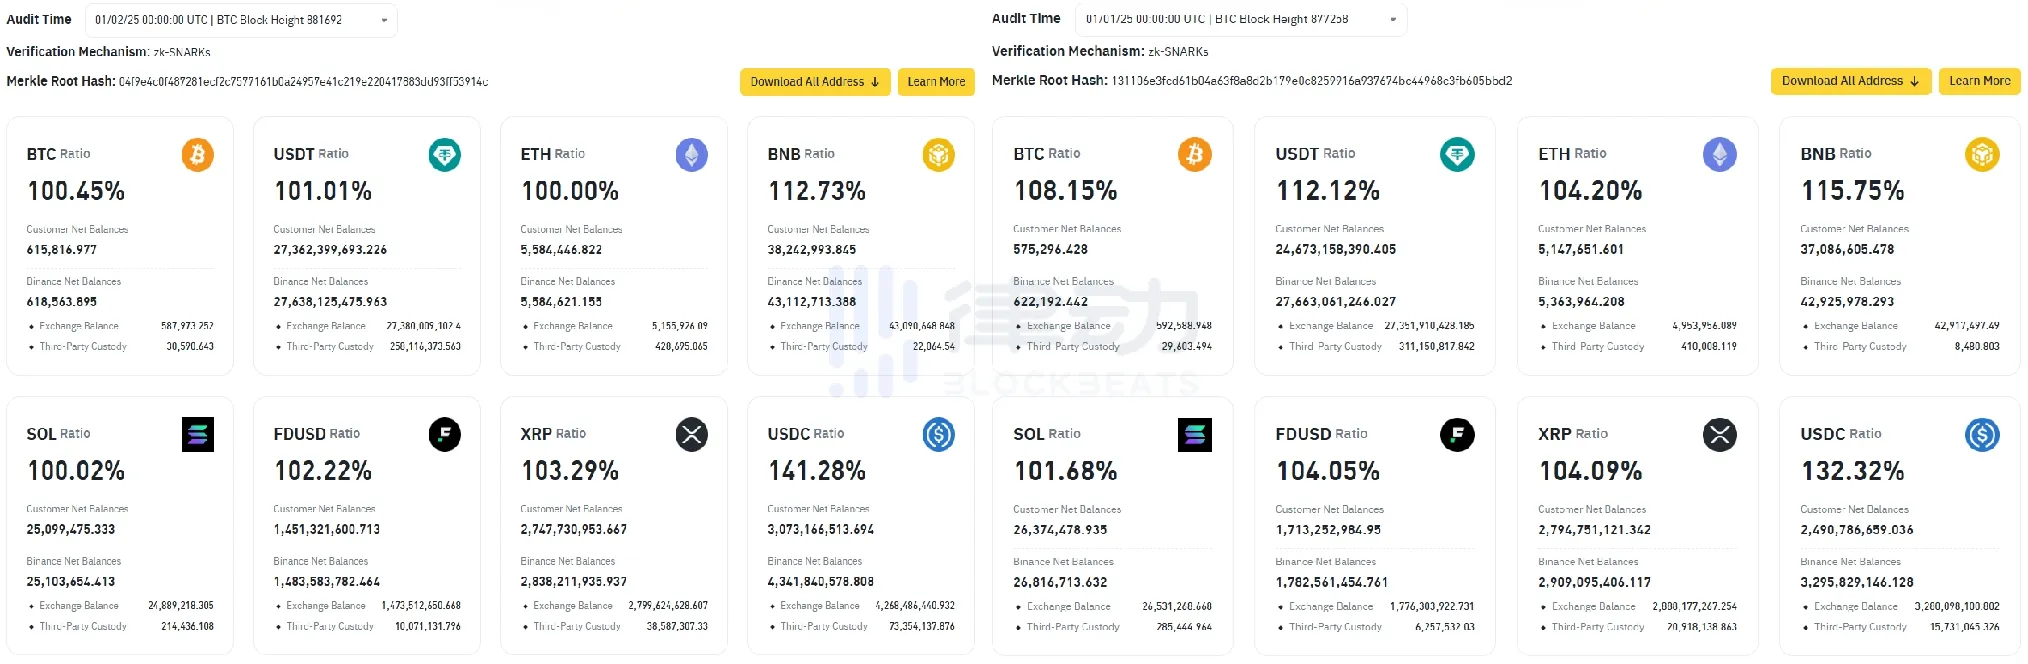This screenshot has height=664, width=2028.
Task: Click the Tether icon in left USDT Ratio card
Action: tap(444, 155)
